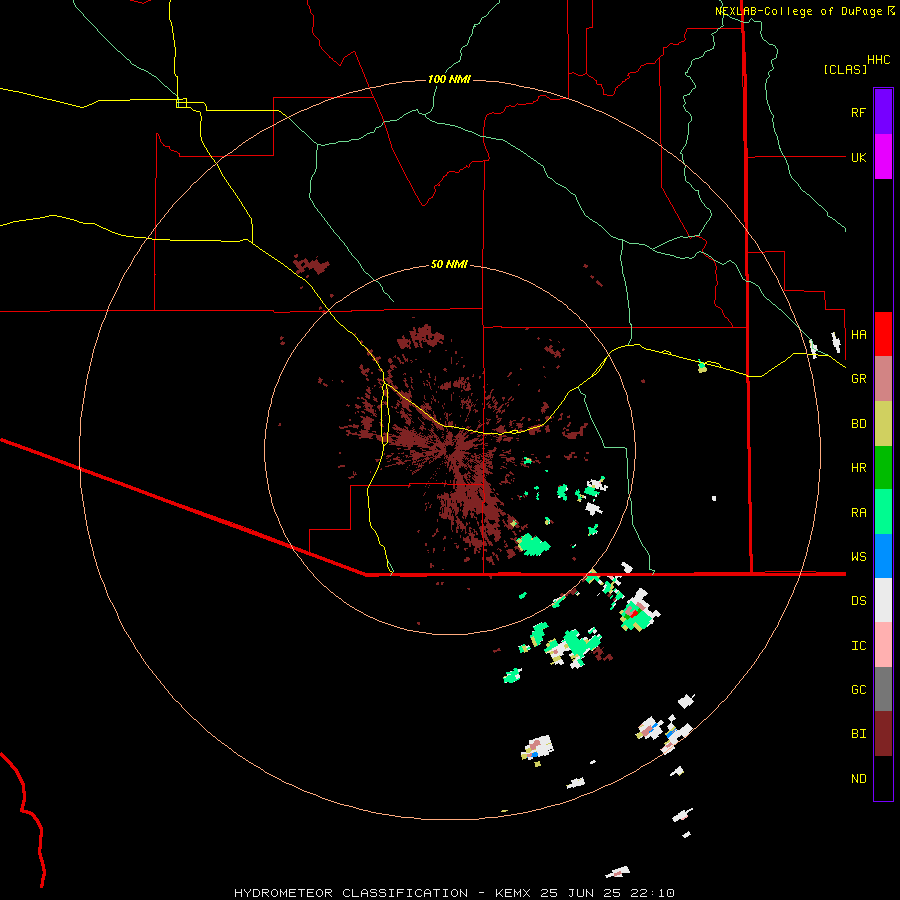This screenshot has height=900, width=900.
Task: Click the red hail core in the storm cell
Action: click(634, 614)
